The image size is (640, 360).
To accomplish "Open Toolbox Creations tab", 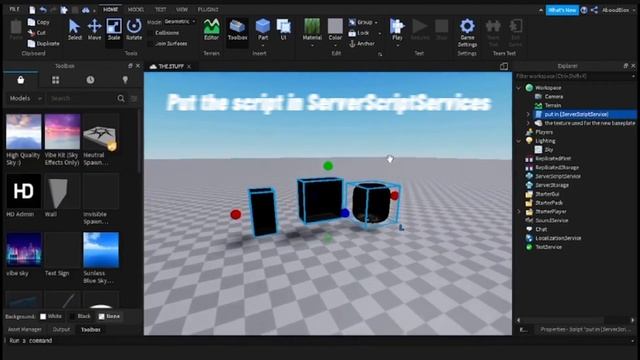I will tap(125, 80).
